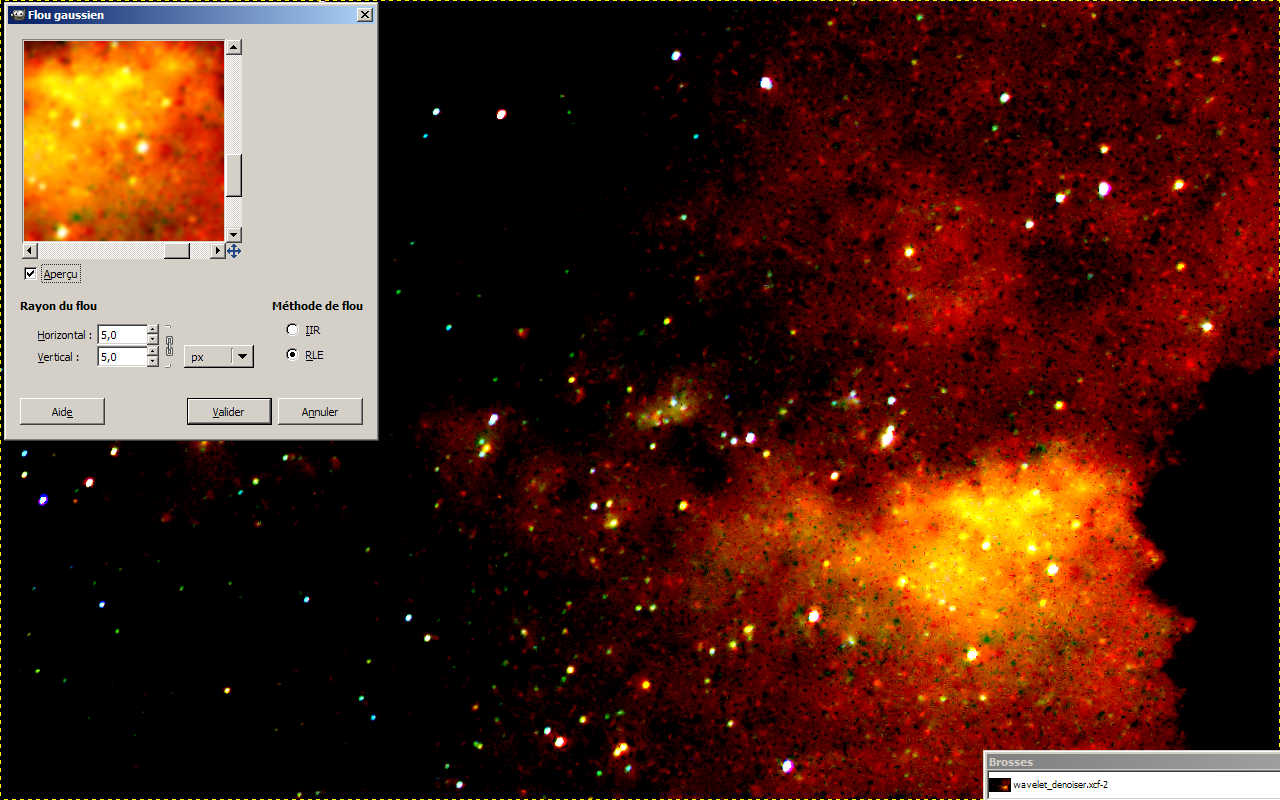
Task: Click the GIMP icon in dialog title bar
Action: point(17,15)
